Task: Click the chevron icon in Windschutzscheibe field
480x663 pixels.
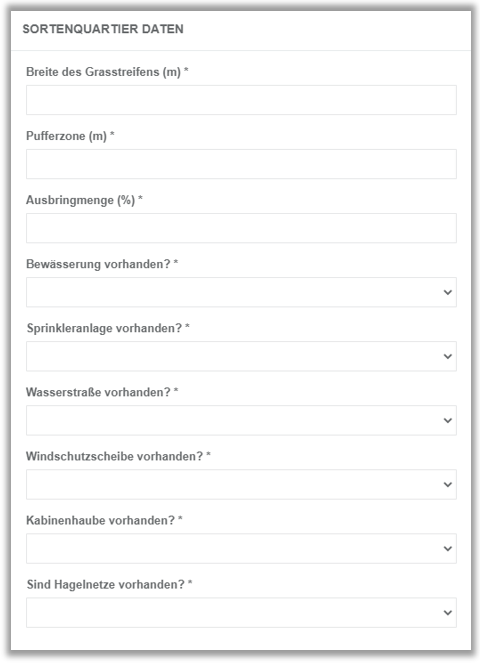Action: click(447, 485)
